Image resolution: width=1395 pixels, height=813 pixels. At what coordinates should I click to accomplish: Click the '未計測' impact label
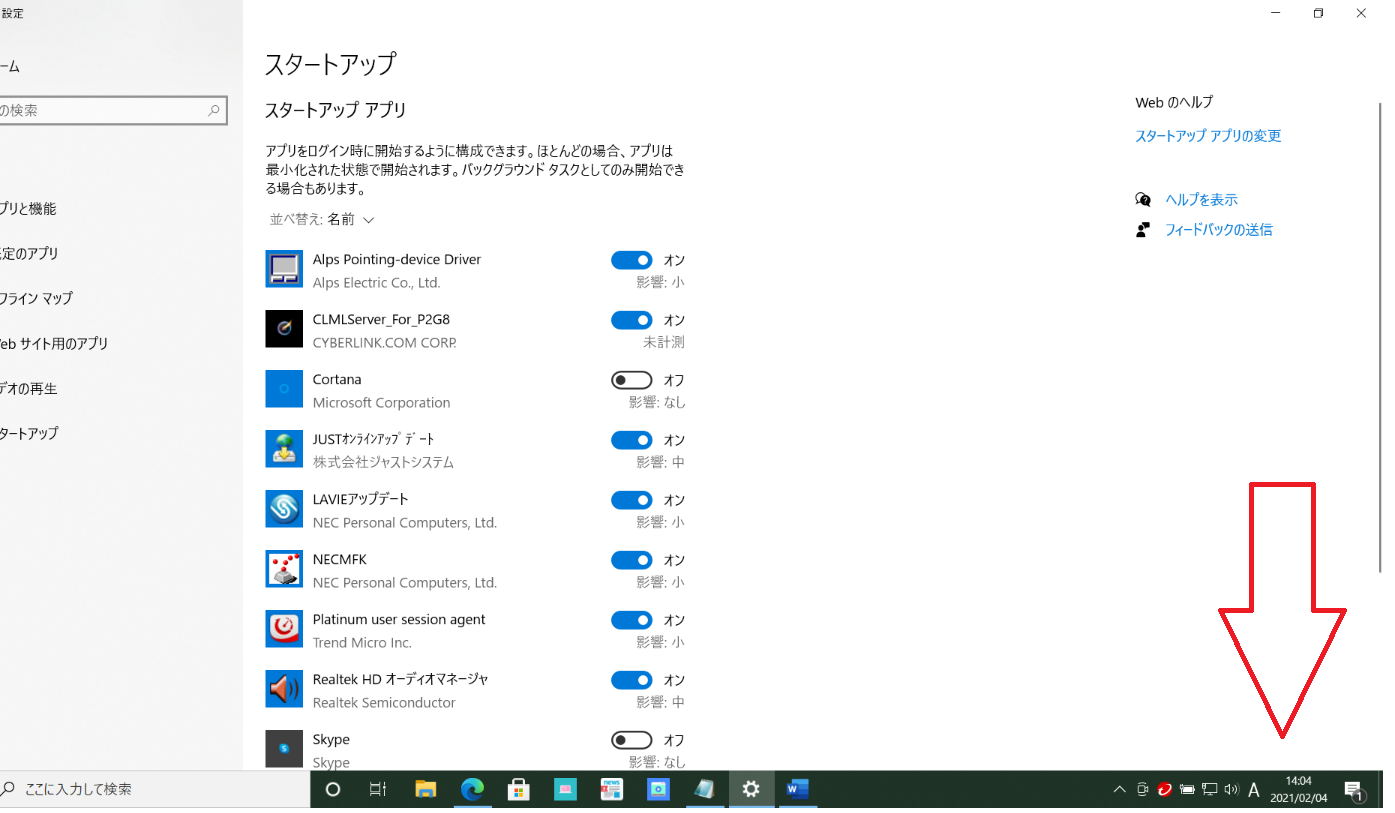coord(664,343)
